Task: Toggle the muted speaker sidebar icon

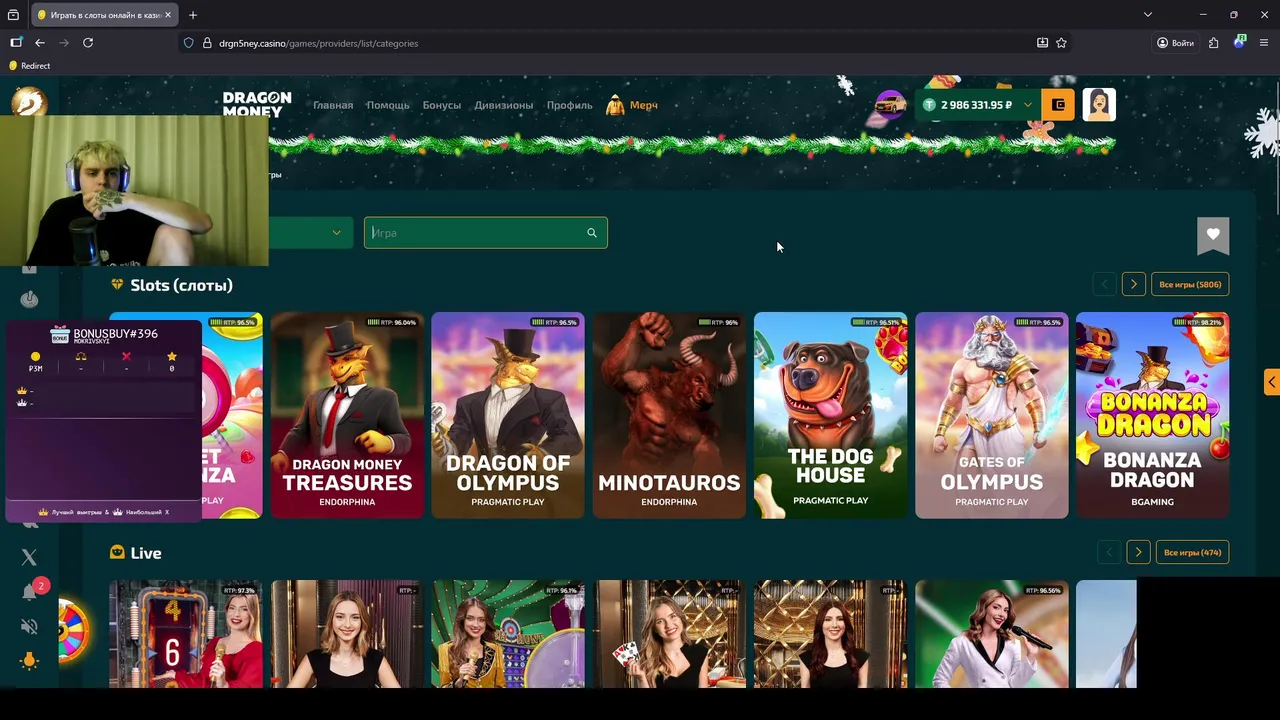Action: point(29,627)
